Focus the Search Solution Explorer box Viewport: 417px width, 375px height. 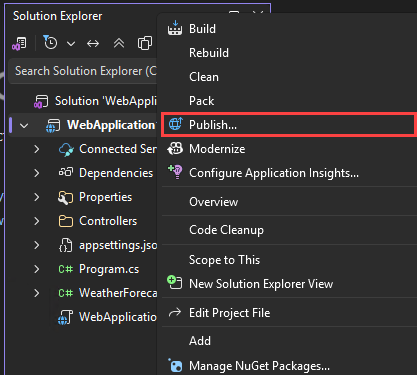(x=83, y=71)
